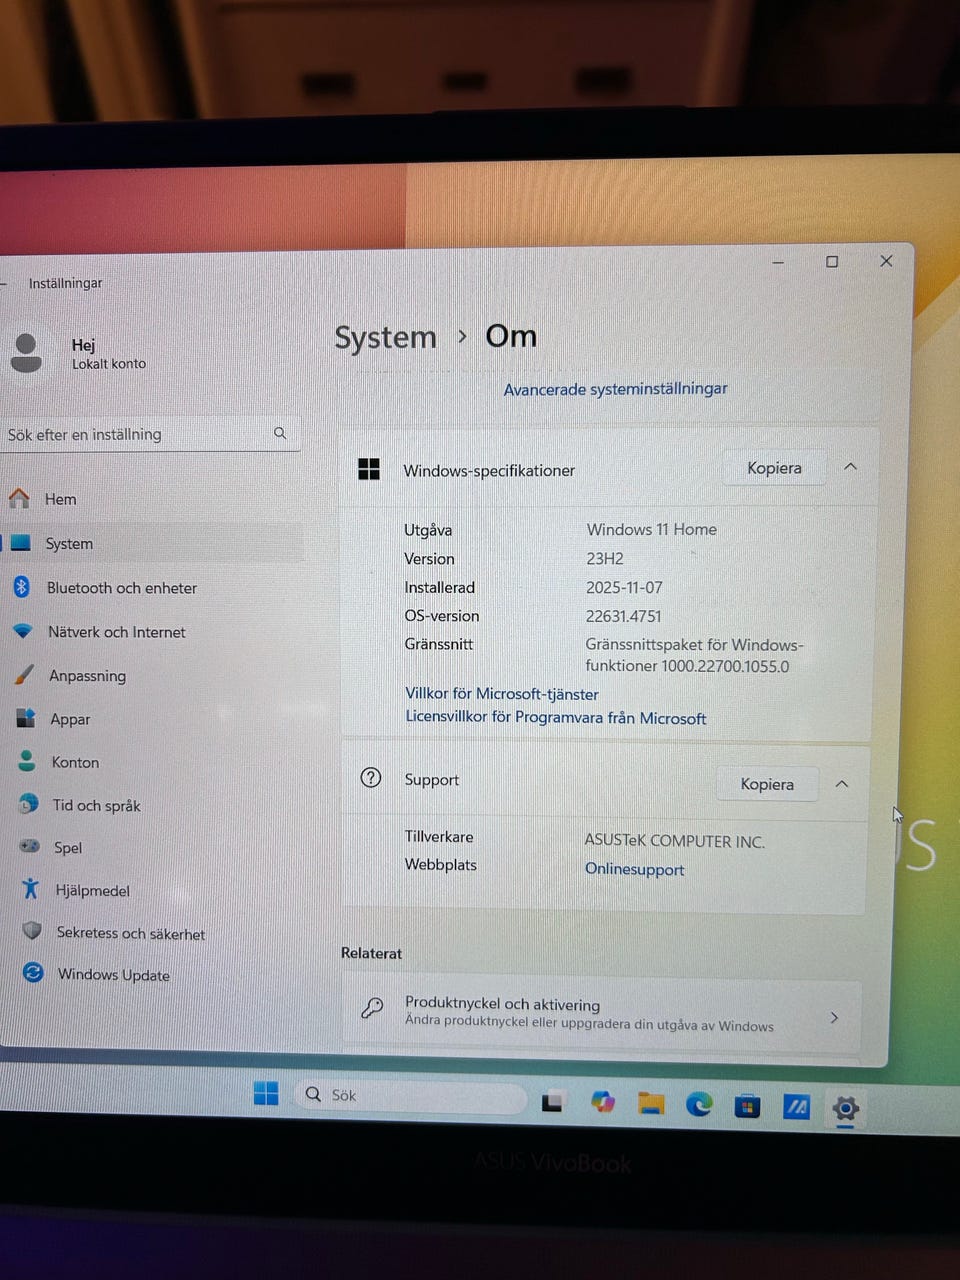Launch Microsoft Edge from taskbar

699,1104
